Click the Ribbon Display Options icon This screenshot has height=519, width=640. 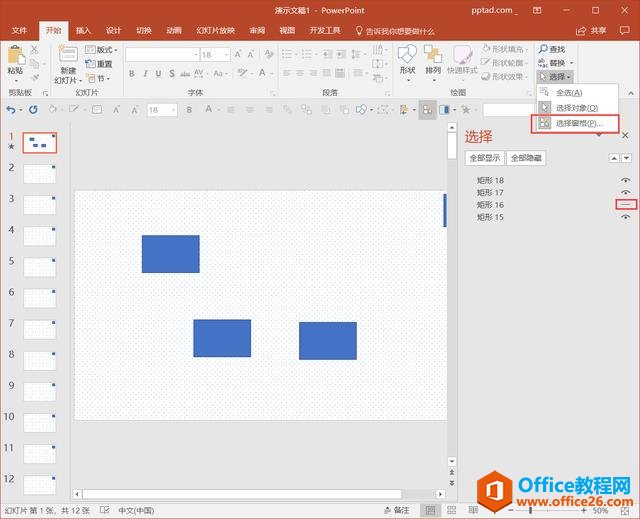[537, 11]
